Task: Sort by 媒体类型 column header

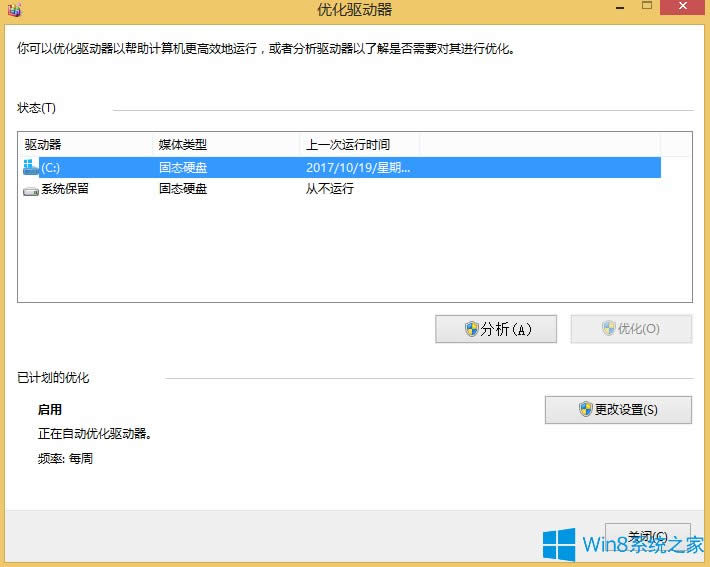Action: pyautogui.click(x=226, y=144)
